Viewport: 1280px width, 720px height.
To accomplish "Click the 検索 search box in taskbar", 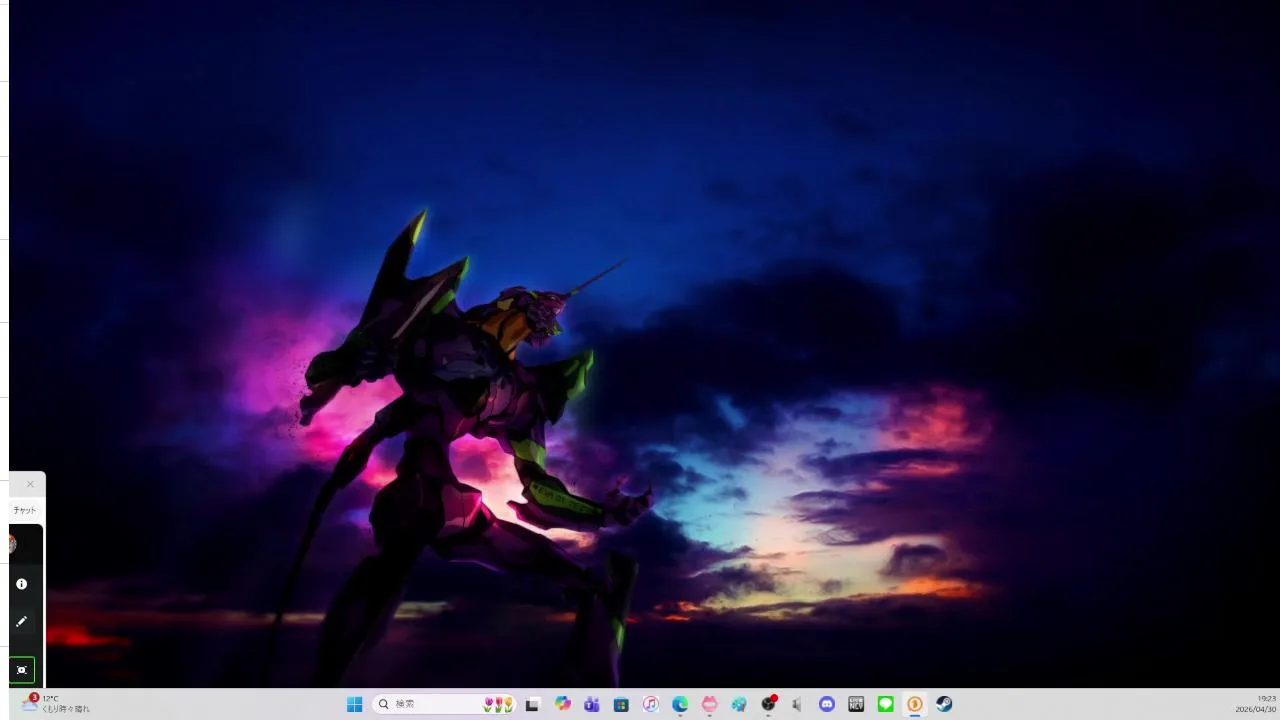I will (444, 704).
